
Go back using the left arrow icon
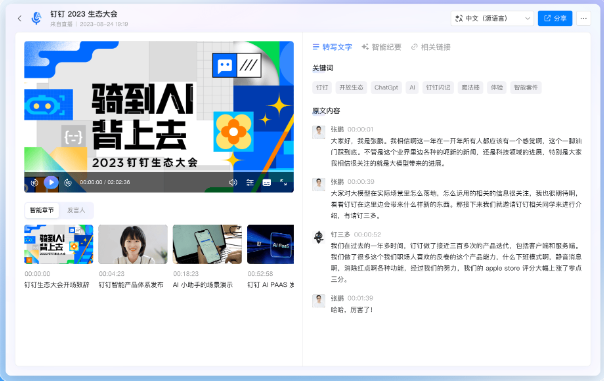coord(20,18)
